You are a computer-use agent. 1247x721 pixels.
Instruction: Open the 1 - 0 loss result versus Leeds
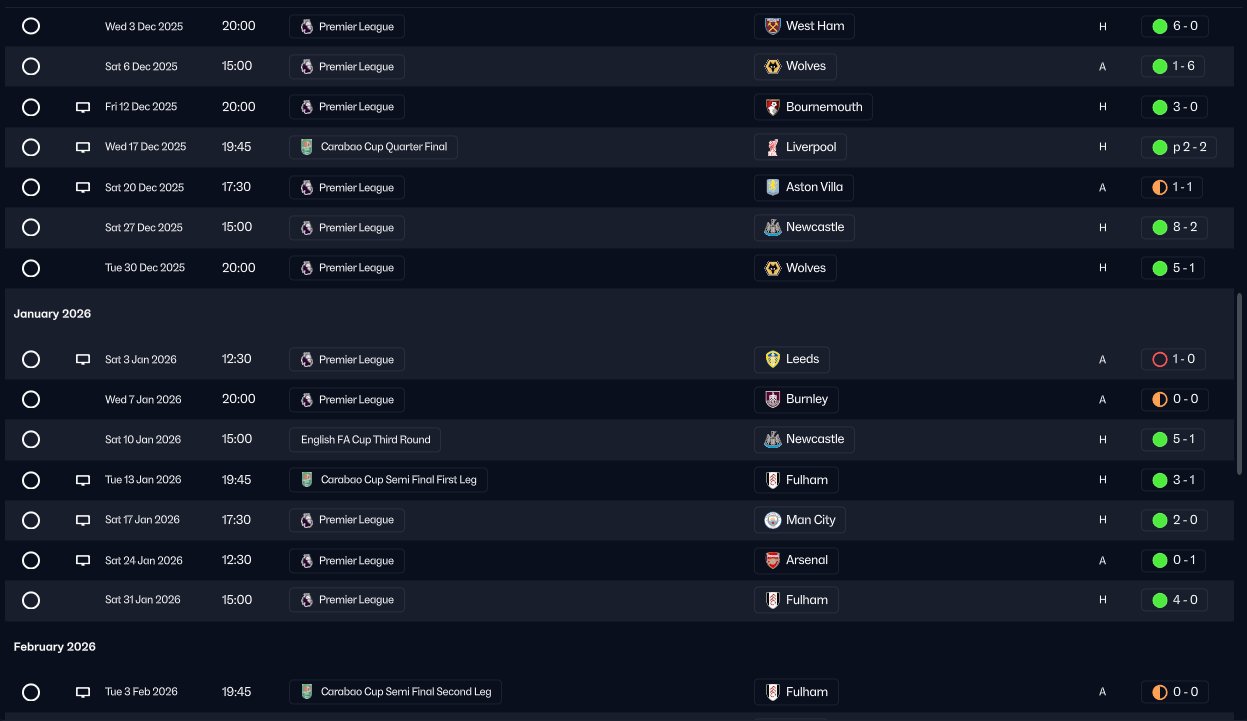pos(1173,359)
